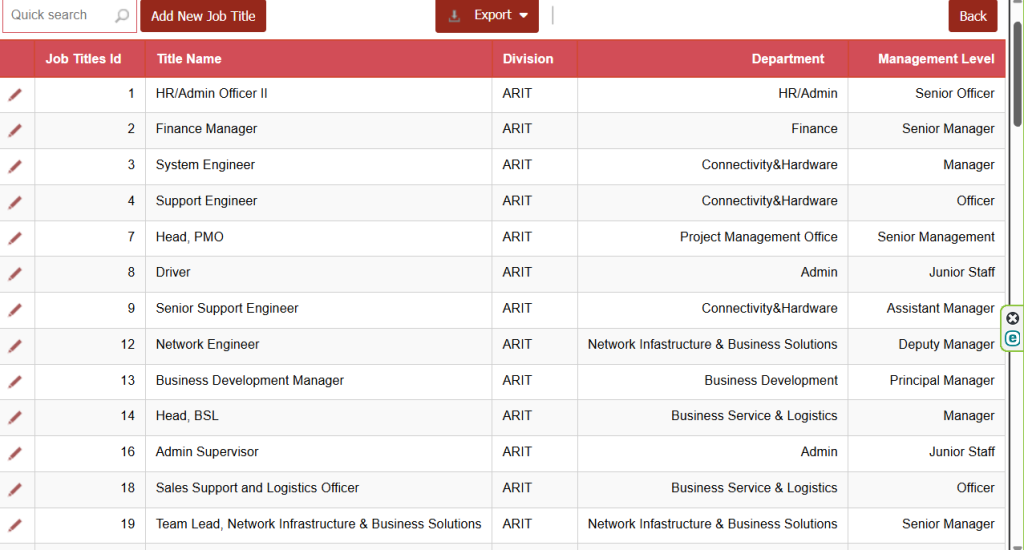Sort by Title Name column header
Screen dimensions: 1024x550
pos(189,59)
